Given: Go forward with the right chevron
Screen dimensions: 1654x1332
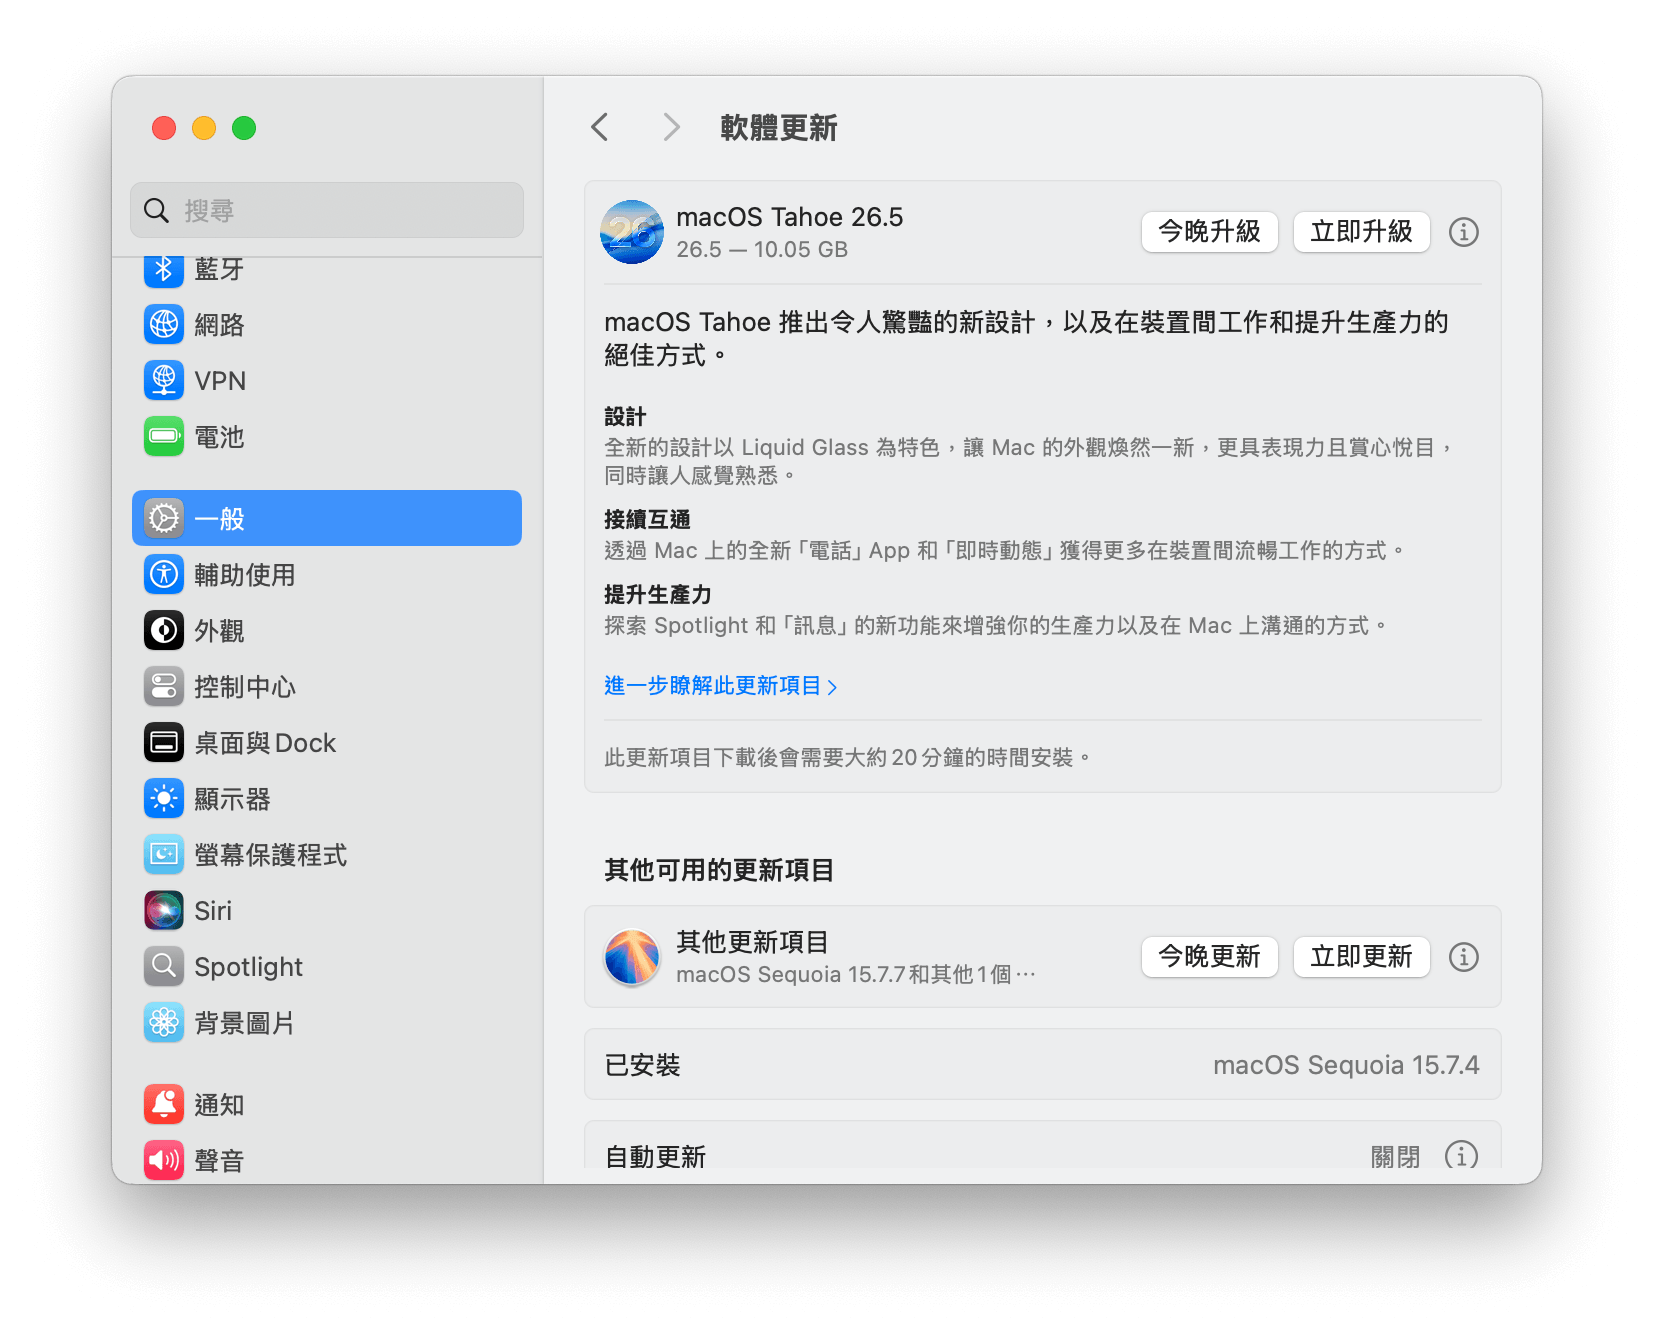Looking at the screenshot, I should [x=672, y=127].
